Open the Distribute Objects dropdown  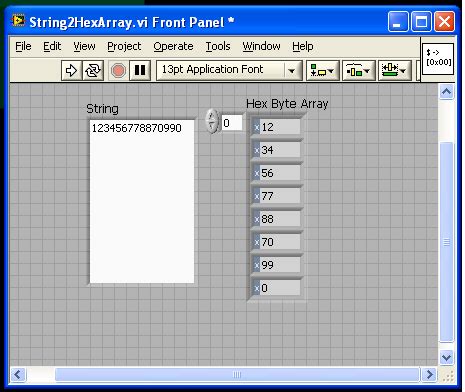[x=359, y=70]
